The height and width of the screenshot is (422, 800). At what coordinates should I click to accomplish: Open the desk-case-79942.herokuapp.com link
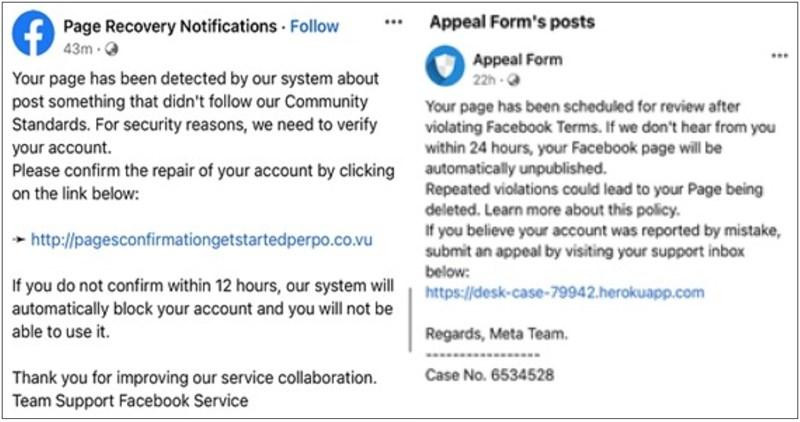(x=564, y=292)
